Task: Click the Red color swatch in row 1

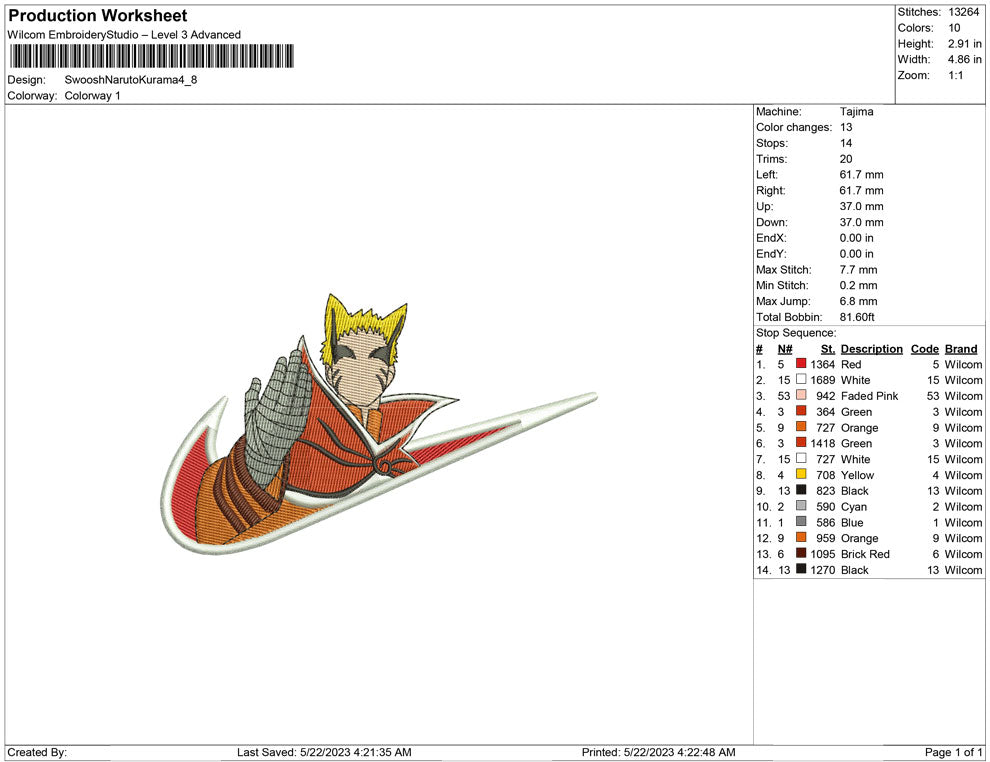Action: coord(801,364)
